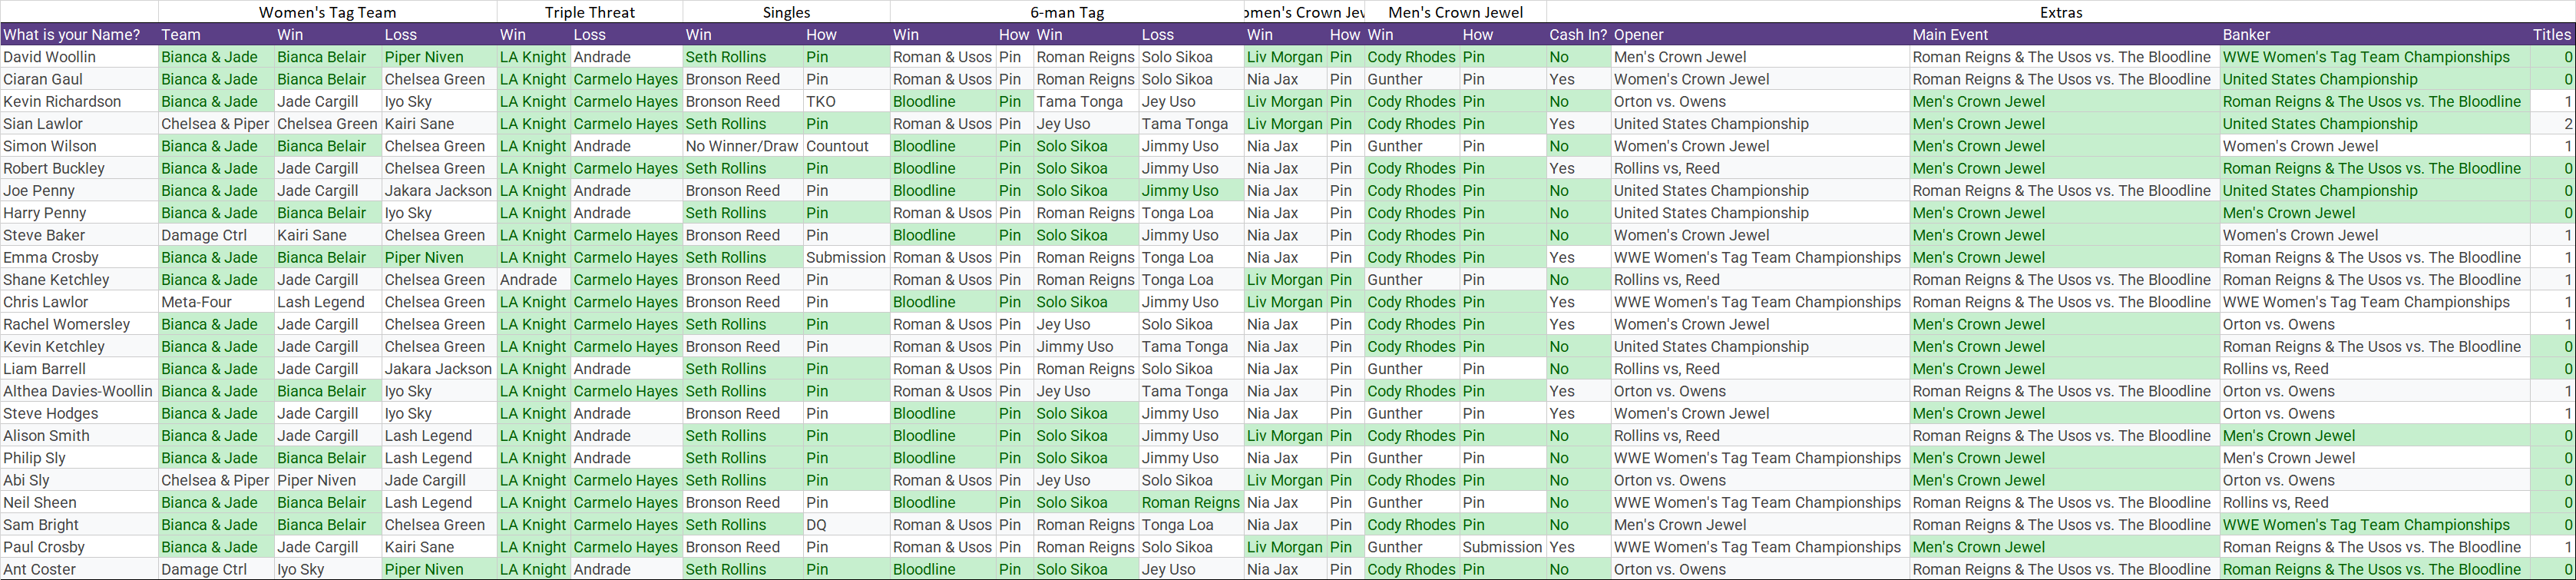Select the "Men's Crown Jewel" group header

pyautogui.click(x=1455, y=13)
